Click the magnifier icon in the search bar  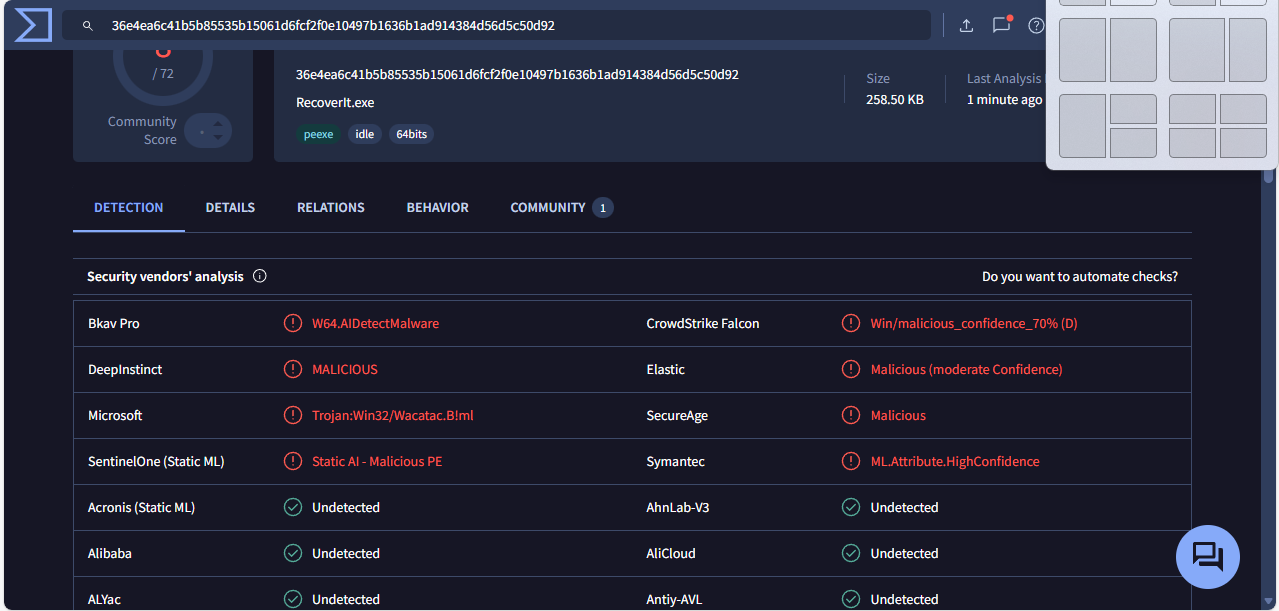point(88,26)
